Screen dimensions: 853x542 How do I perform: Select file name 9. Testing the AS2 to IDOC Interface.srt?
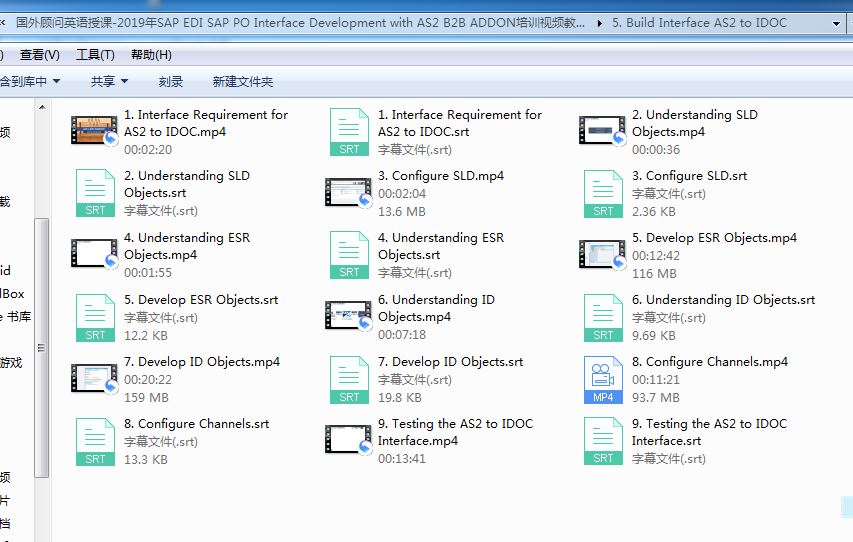coord(709,432)
